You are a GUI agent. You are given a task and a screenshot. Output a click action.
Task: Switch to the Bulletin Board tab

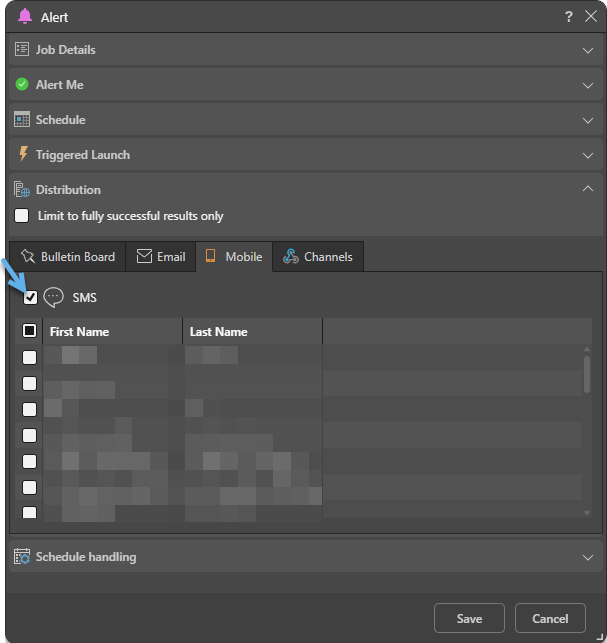click(x=68, y=257)
